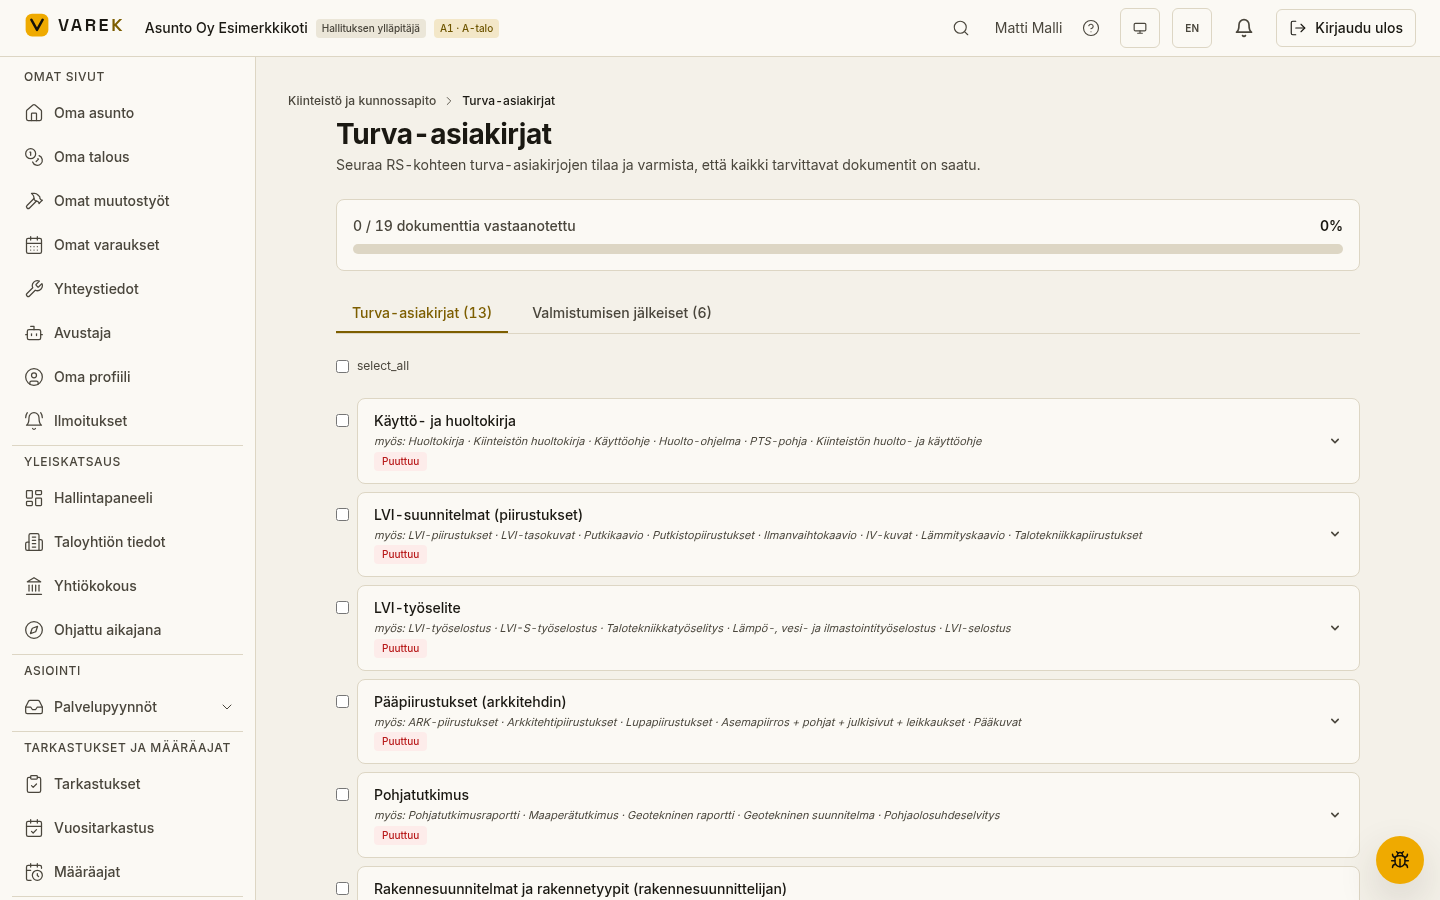The width and height of the screenshot is (1440, 900).
Task: Click the Taloyhtiön tiedot building icon
Action: pyautogui.click(x=34, y=542)
